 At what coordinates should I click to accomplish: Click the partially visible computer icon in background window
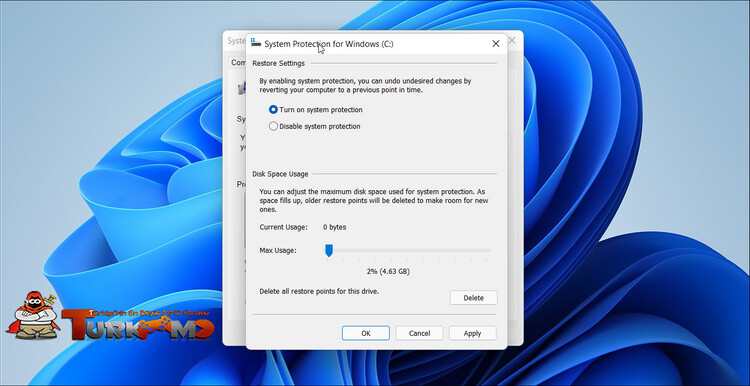[242, 88]
